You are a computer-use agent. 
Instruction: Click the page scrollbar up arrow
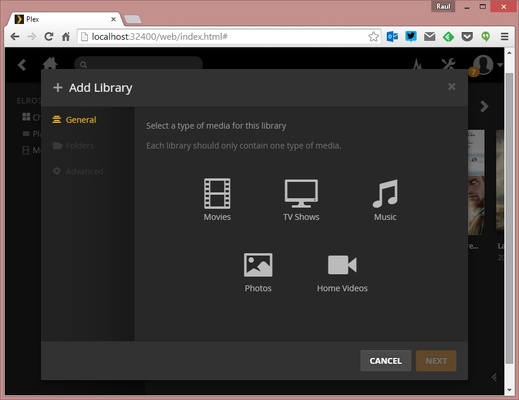tap(509, 52)
